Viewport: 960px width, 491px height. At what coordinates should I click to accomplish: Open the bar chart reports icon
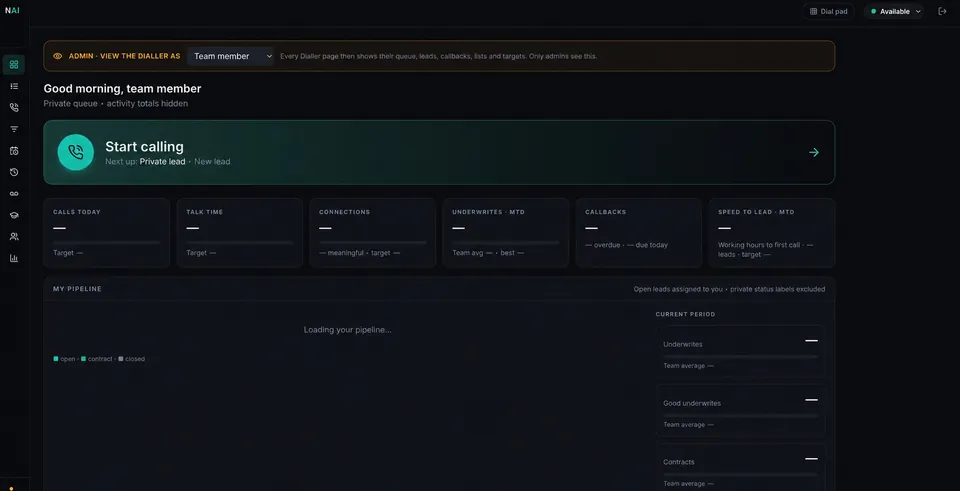[x=14, y=258]
